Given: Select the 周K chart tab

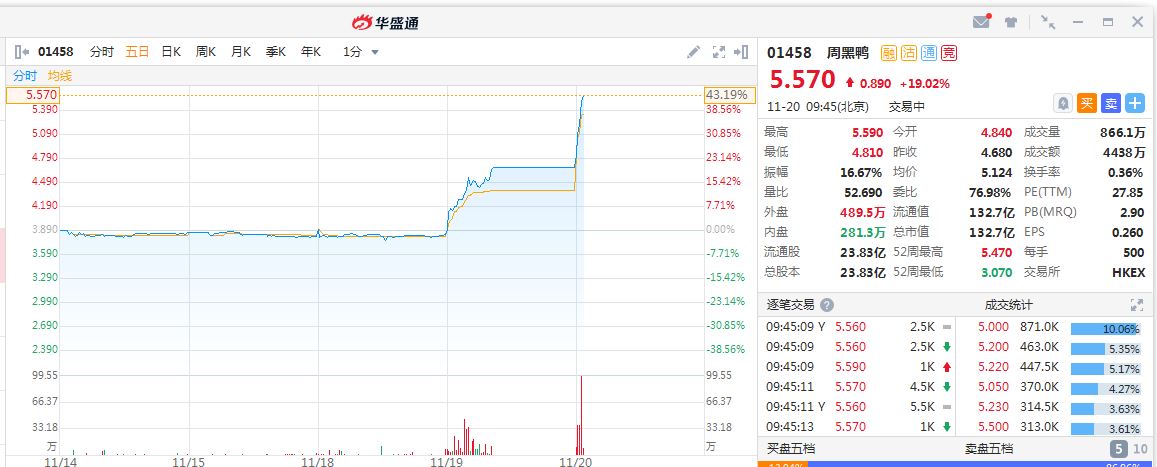Looking at the screenshot, I should 206,52.
